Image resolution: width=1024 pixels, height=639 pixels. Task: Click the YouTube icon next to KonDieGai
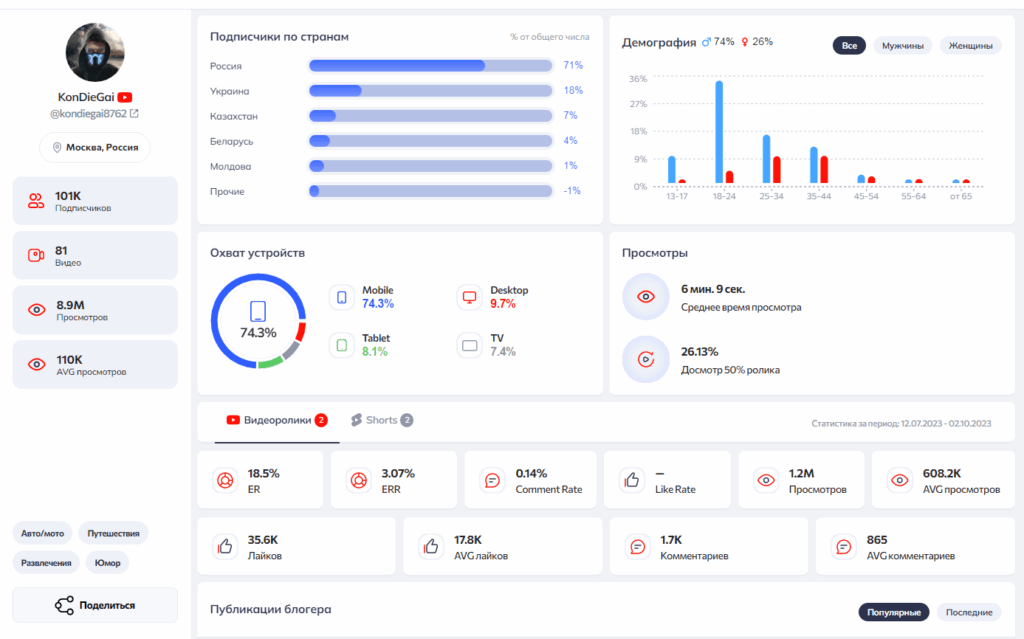click(x=125, y=97)
